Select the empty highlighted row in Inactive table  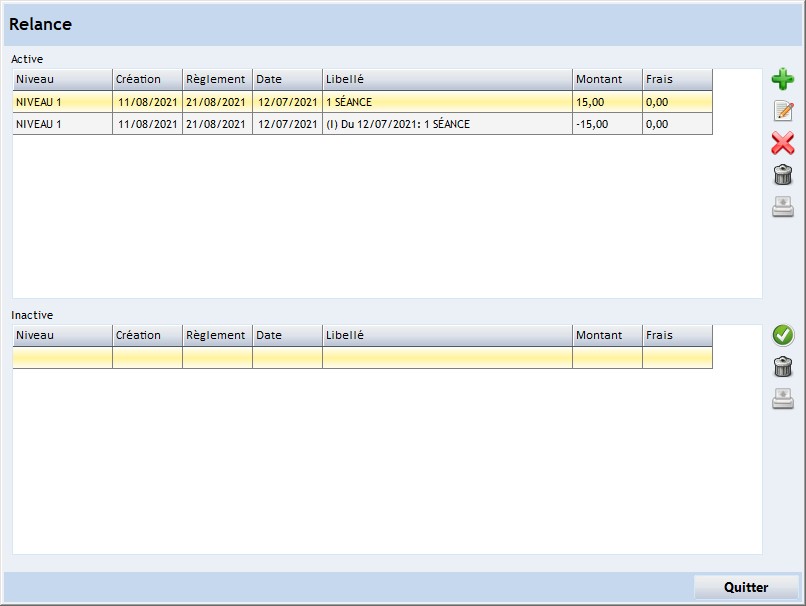coord(362,358)
